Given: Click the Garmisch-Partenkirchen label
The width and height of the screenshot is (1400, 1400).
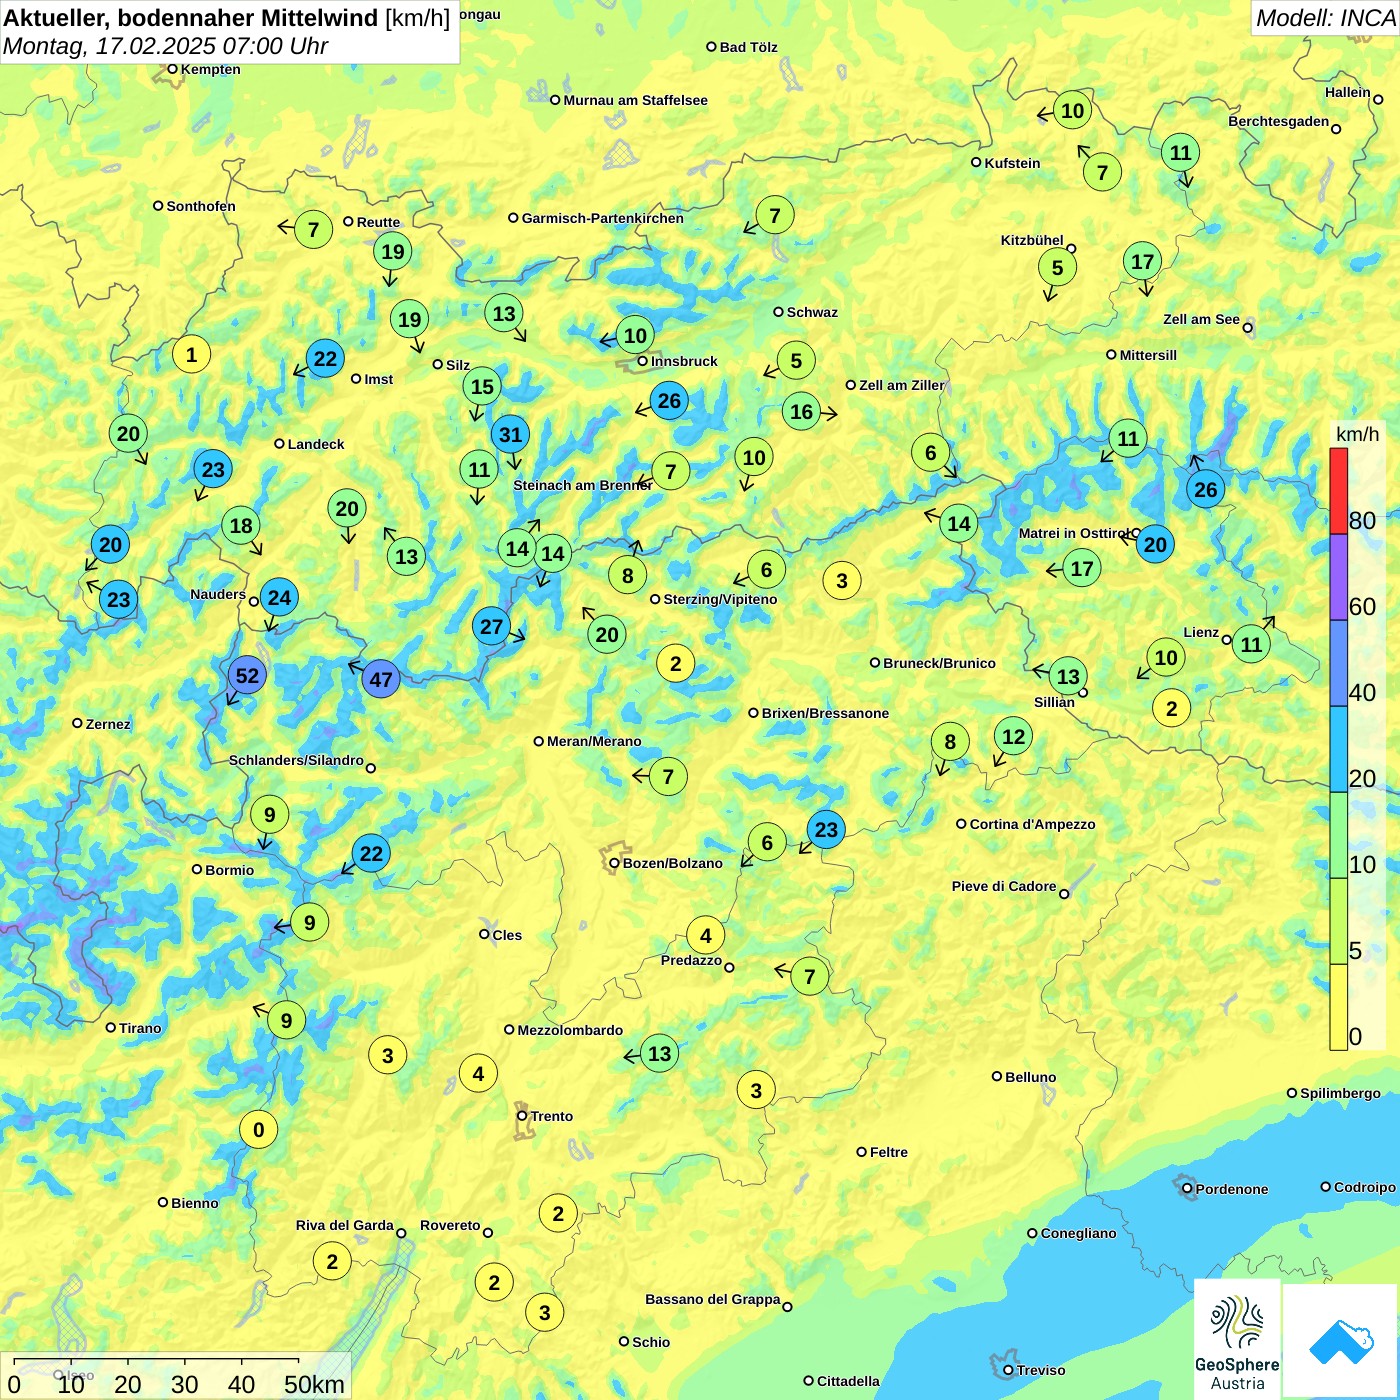Looking at the screenshot, I should click(x=603, y=218).
